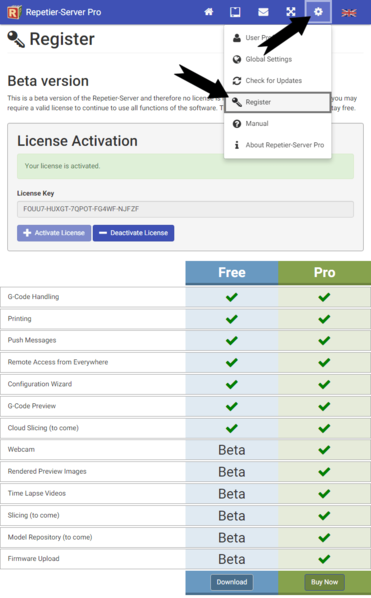Click the Cloud Slicing (to come) label
The image size is (371, 598).
pos(43,428)
